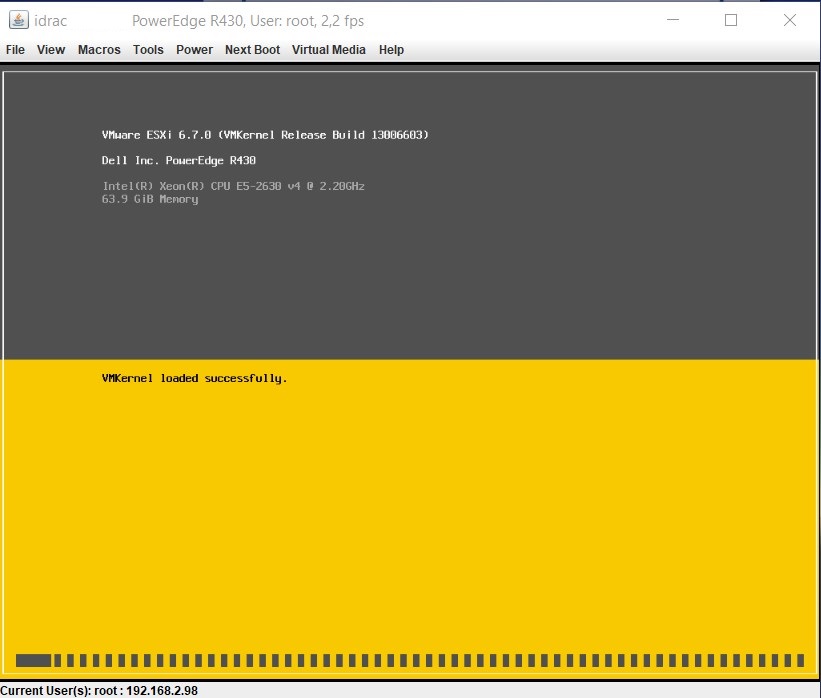Open the Macros menu
The height and width of the screenshot is (698, 821).
pyautogui.click(x=99, y=50)
